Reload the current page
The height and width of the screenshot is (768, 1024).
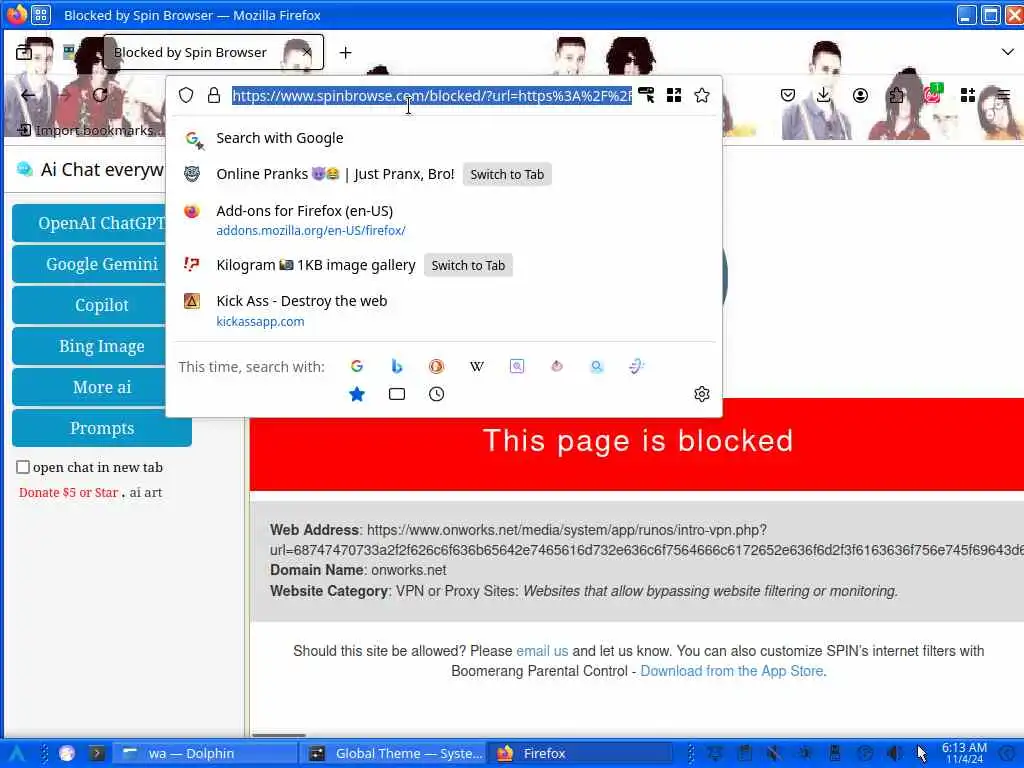pos(100,95)
